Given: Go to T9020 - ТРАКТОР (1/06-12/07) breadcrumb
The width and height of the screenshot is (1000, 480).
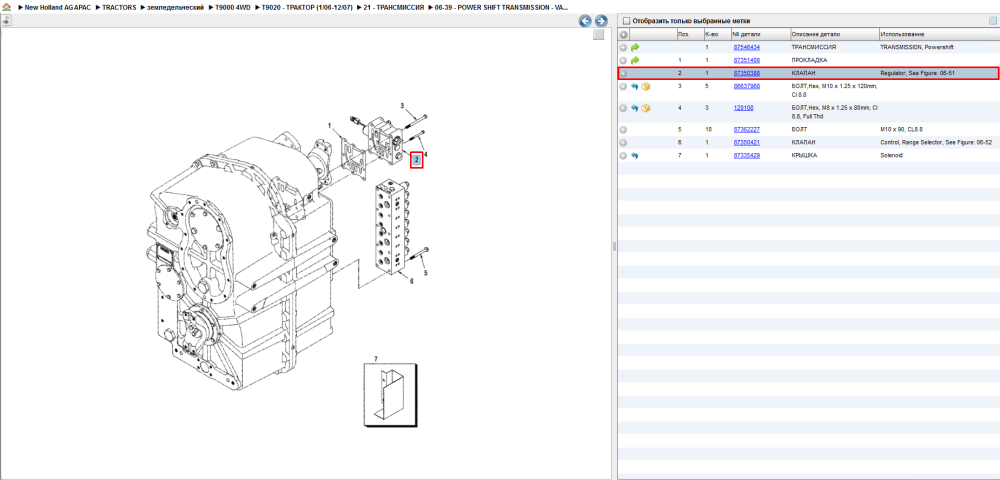Looking at the screenshot, I should 307,7.
